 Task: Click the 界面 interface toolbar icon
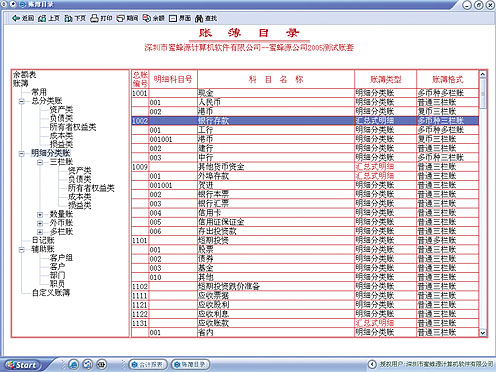click(x=173, y=18)
